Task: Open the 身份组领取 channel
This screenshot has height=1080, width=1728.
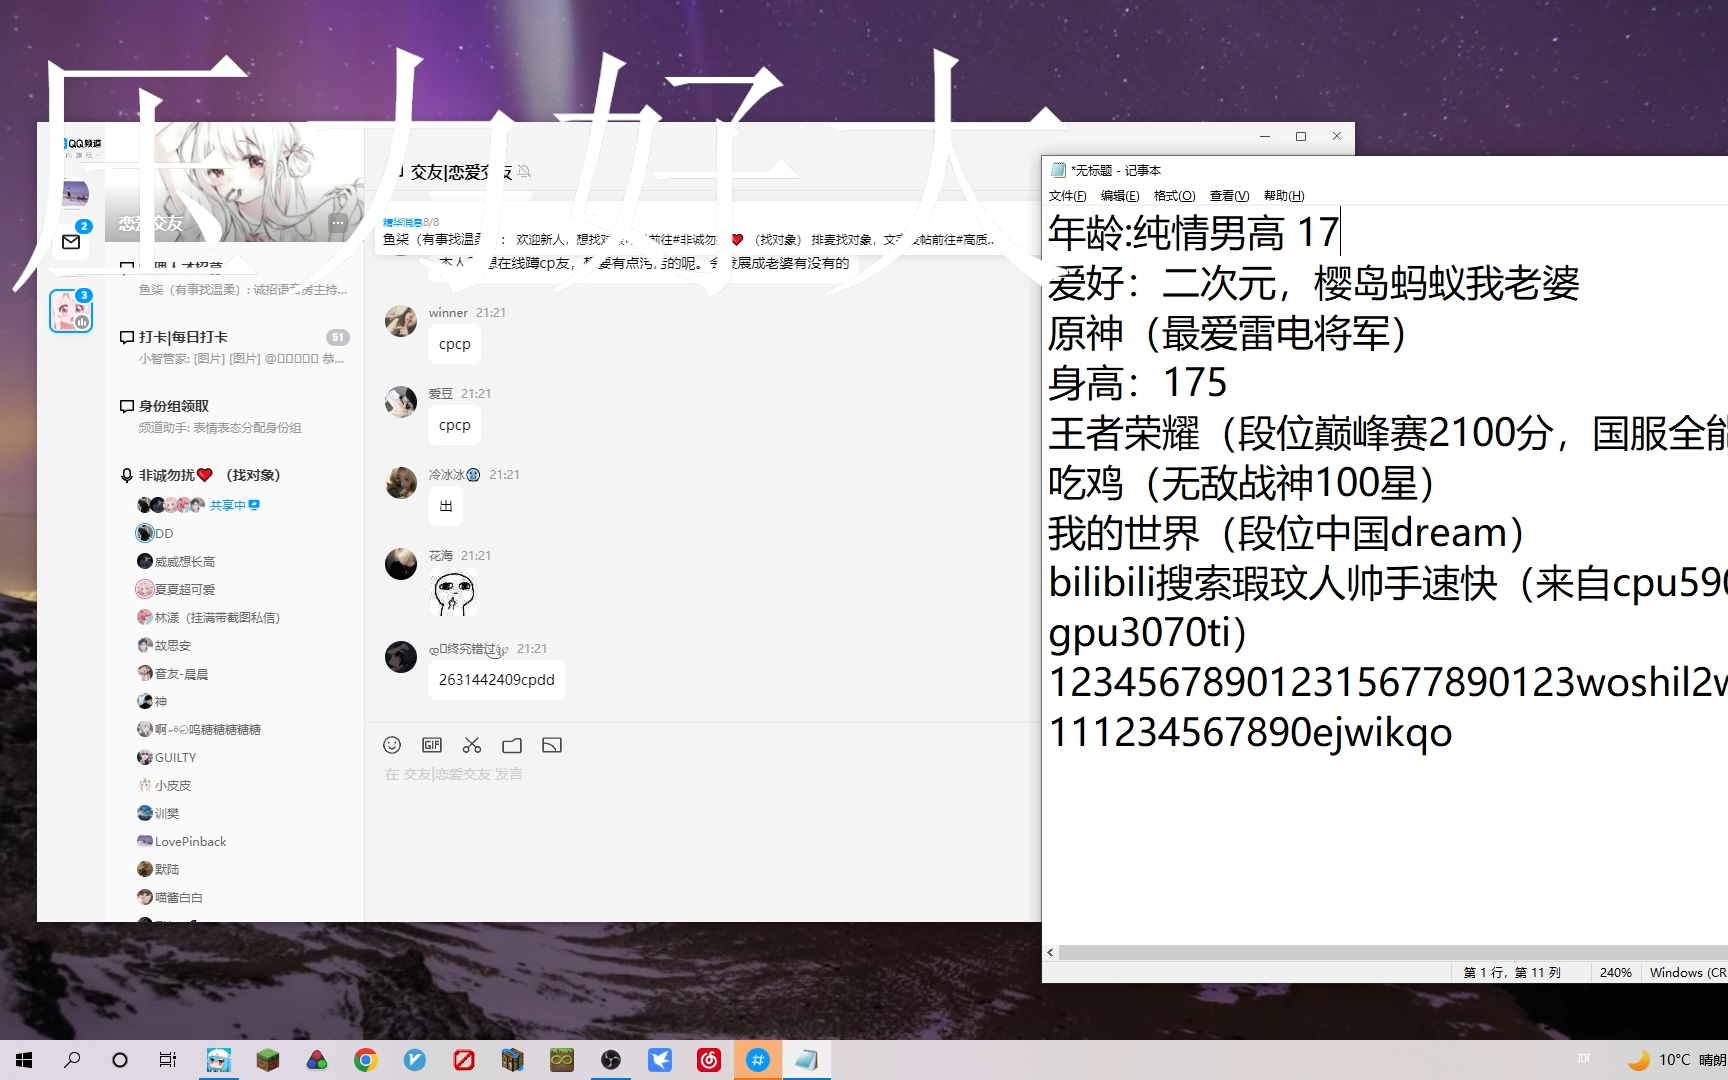Action: [235, 416]
